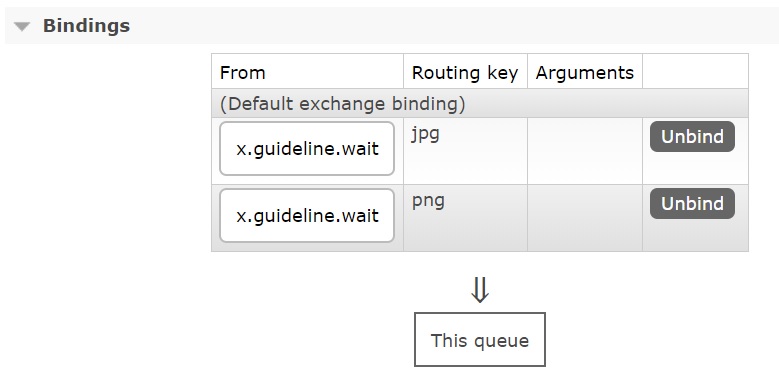Unbind the jpg routing key binding
Screen dimensions: 779x378
[692, 137]
